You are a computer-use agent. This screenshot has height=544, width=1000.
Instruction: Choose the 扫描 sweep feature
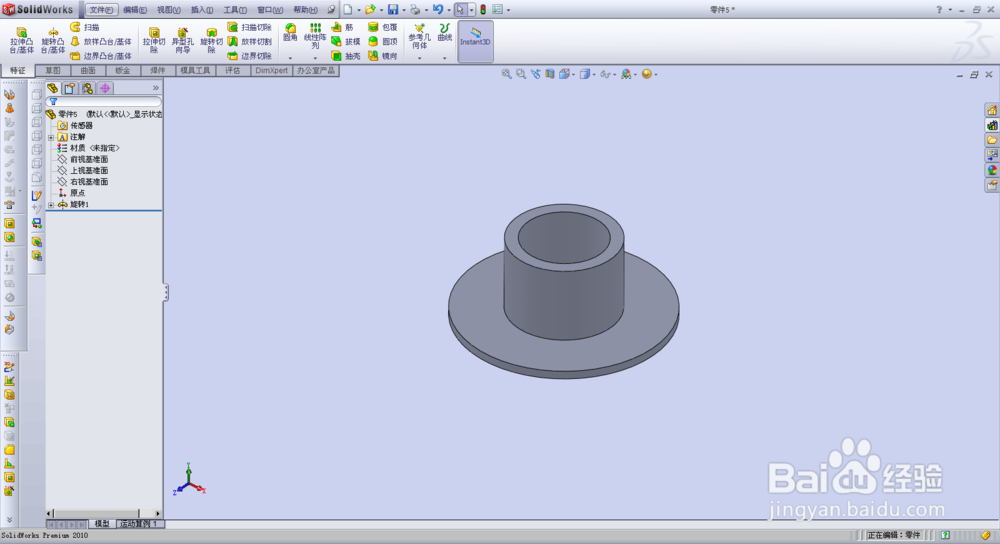pos(85,27)
